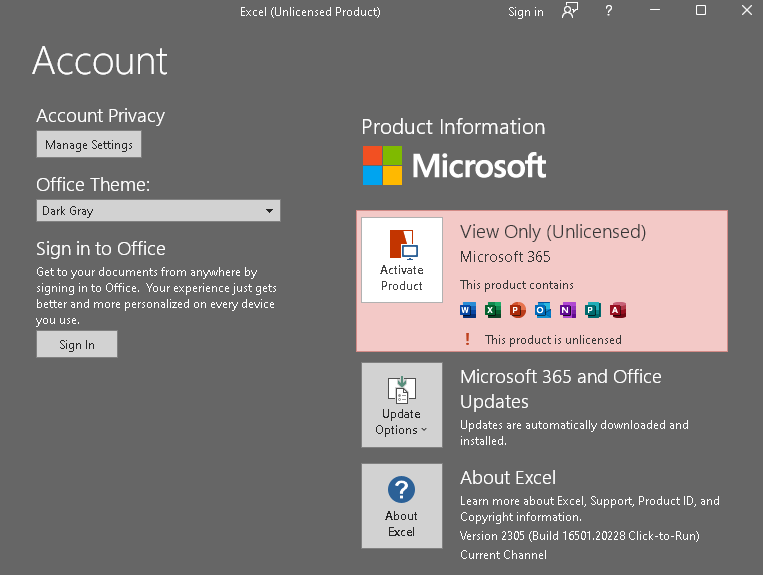Screen dimensions: 763x575
Task: Click the OneNote app icon
Action: tap(567, 310)
